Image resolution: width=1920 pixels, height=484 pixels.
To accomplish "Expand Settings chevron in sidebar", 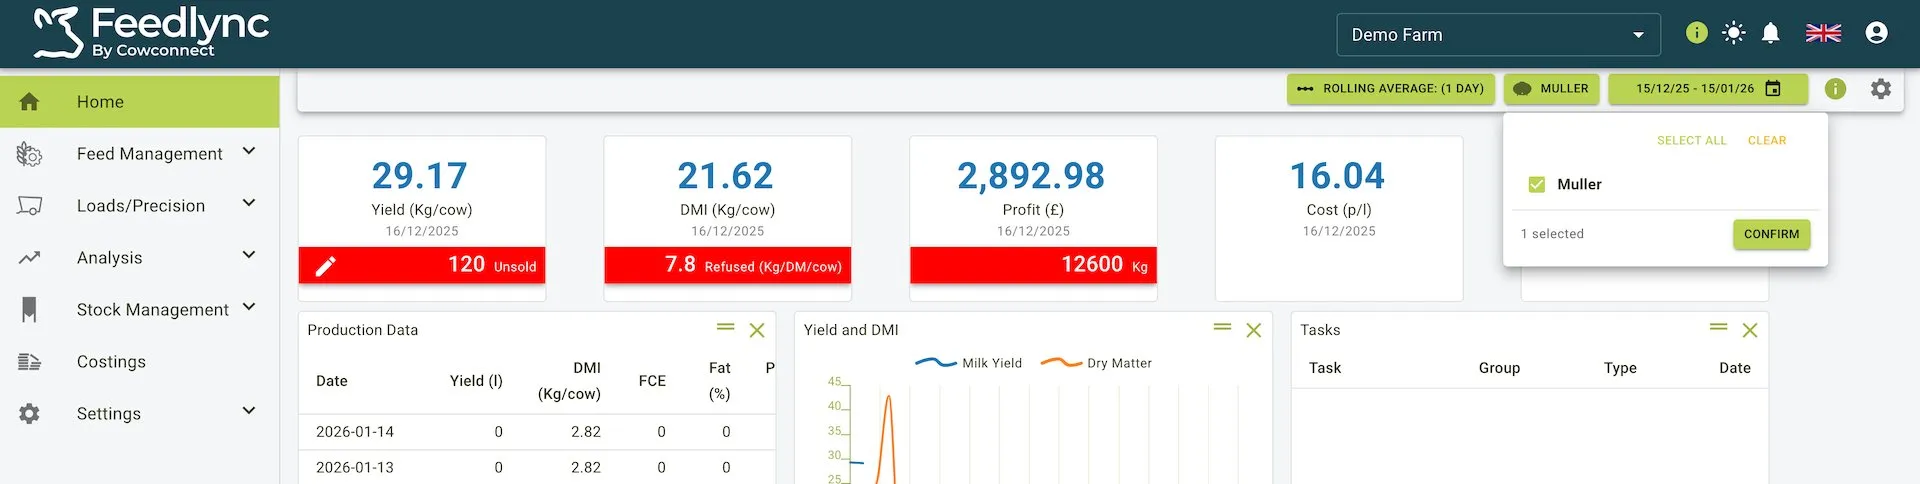I will (x=249, y=411).
